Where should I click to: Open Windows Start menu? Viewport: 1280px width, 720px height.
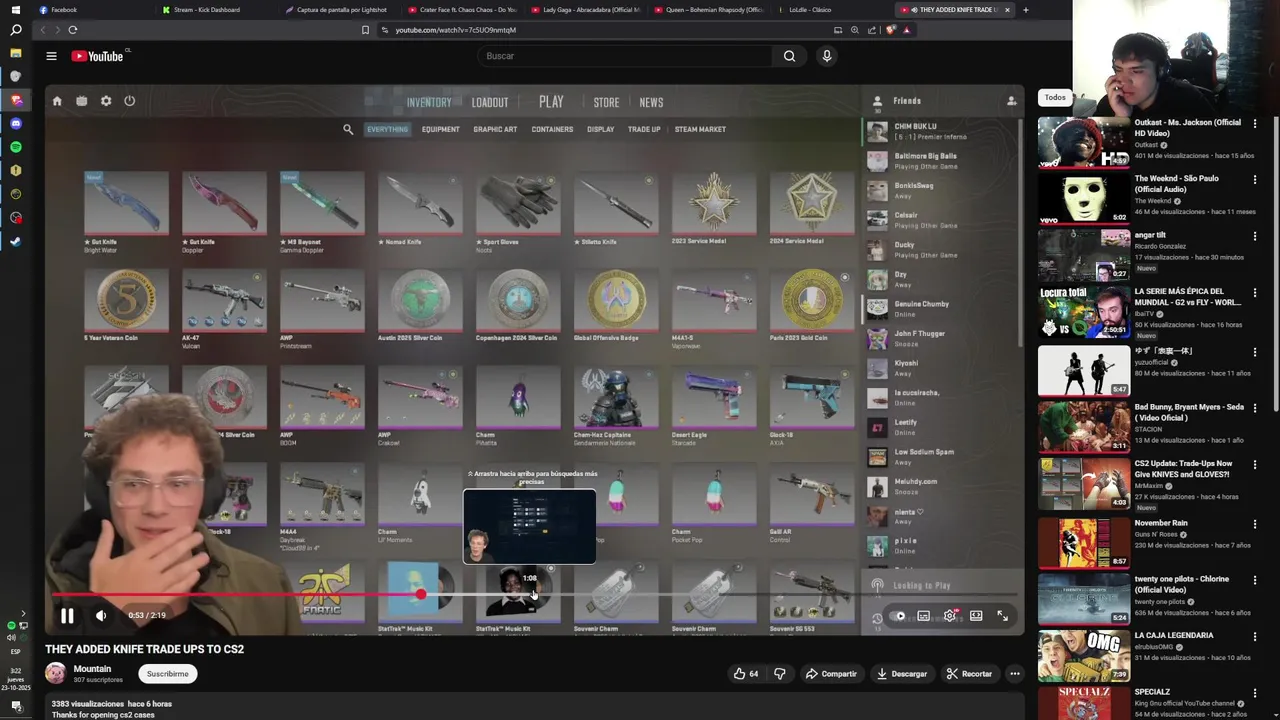pos(15,9)
